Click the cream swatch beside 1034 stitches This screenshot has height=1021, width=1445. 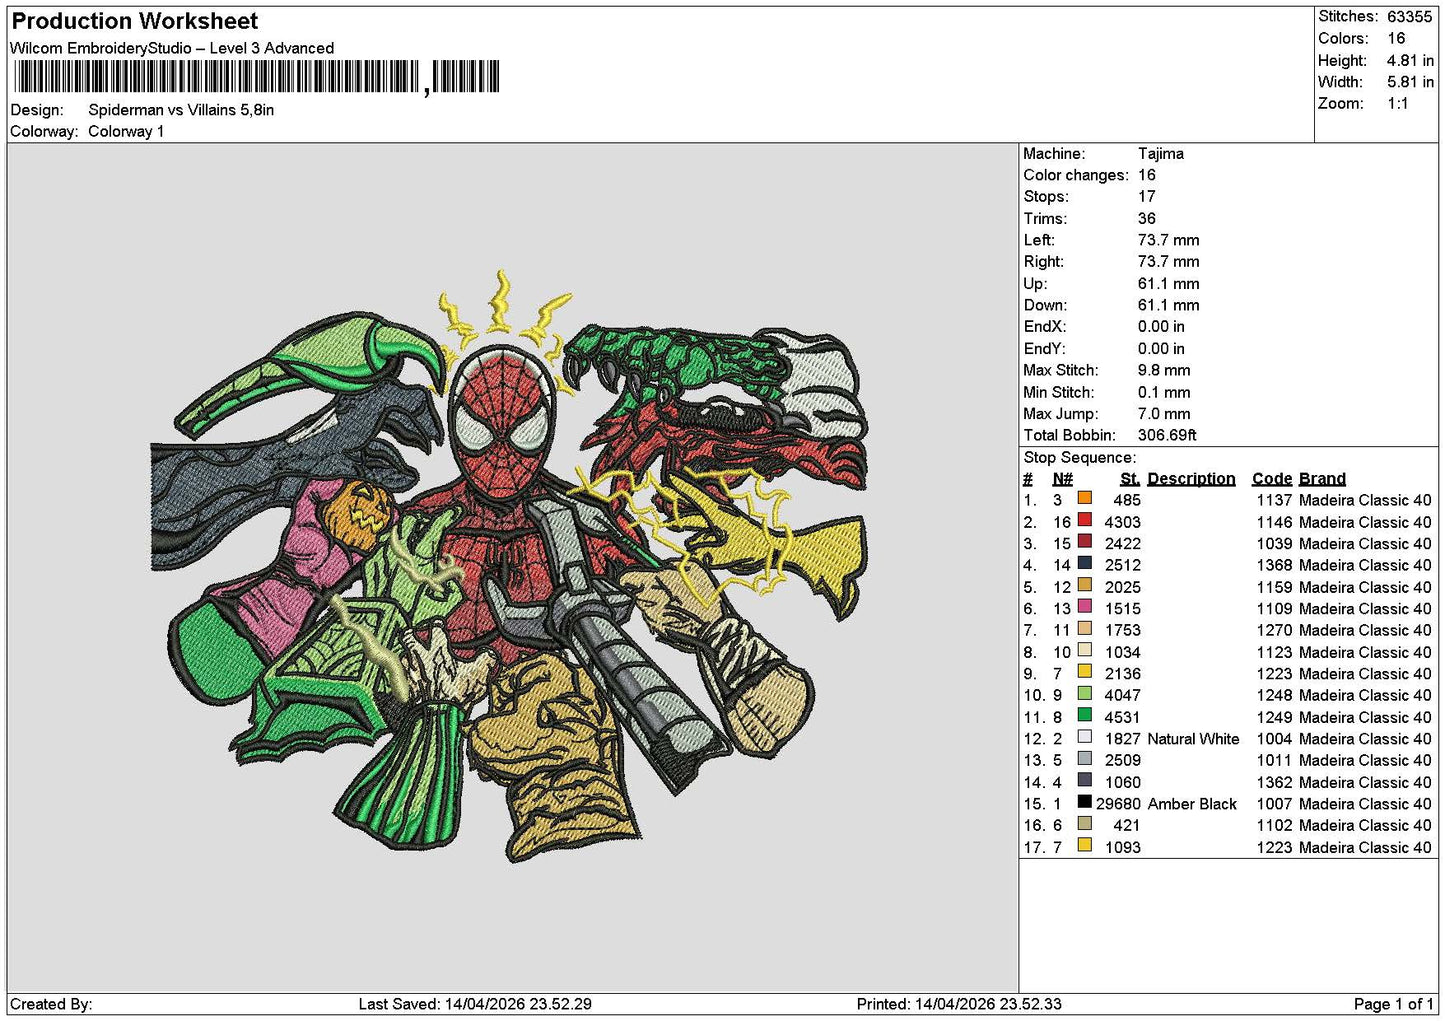coord(1084,651)
